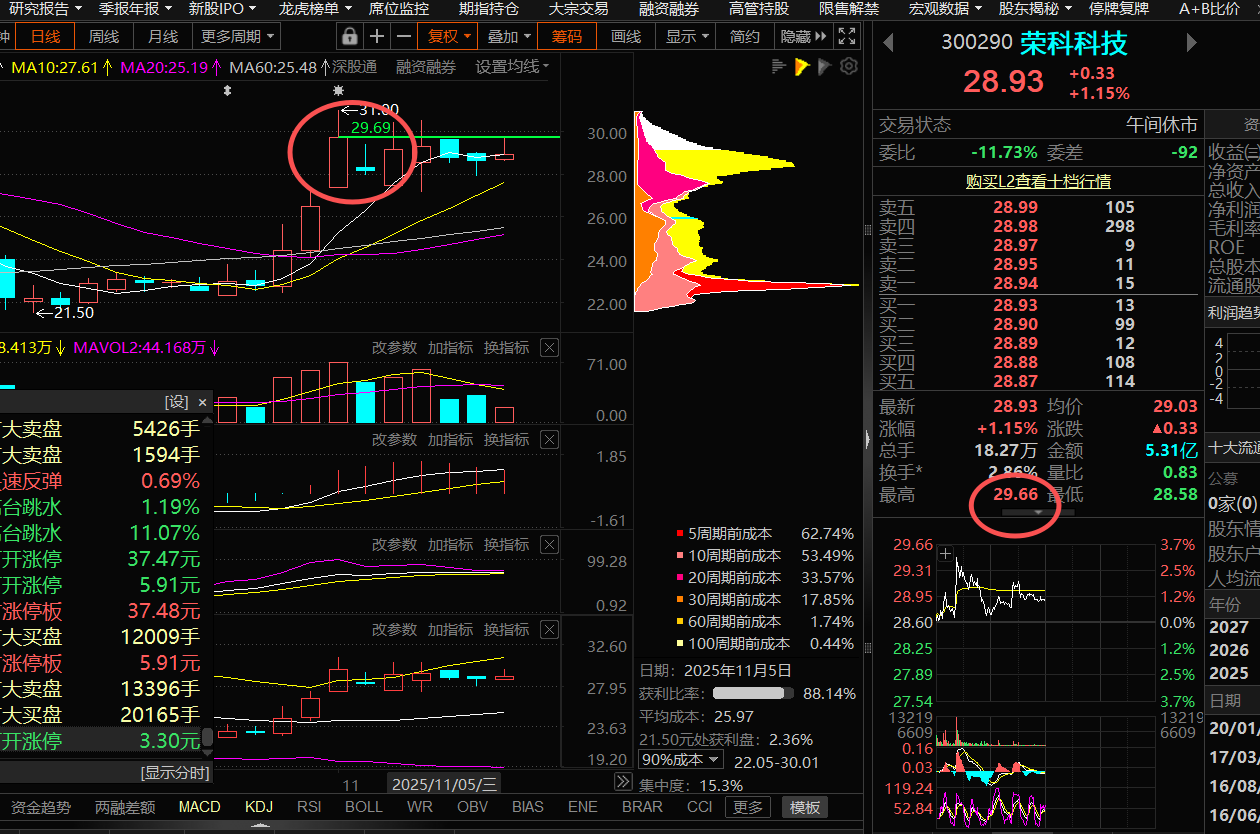Click 模板 template button
This screenshot has width=1260, height=834.
[805, 807]
